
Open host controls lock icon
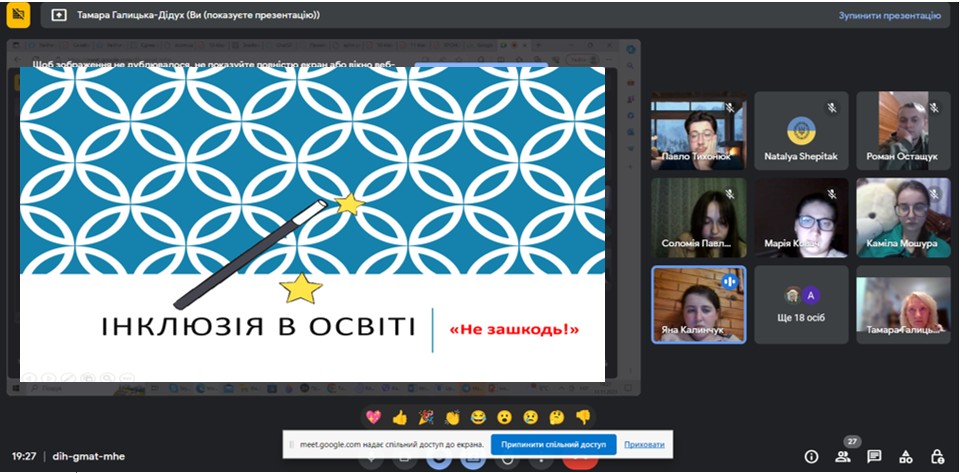[937, 457]
